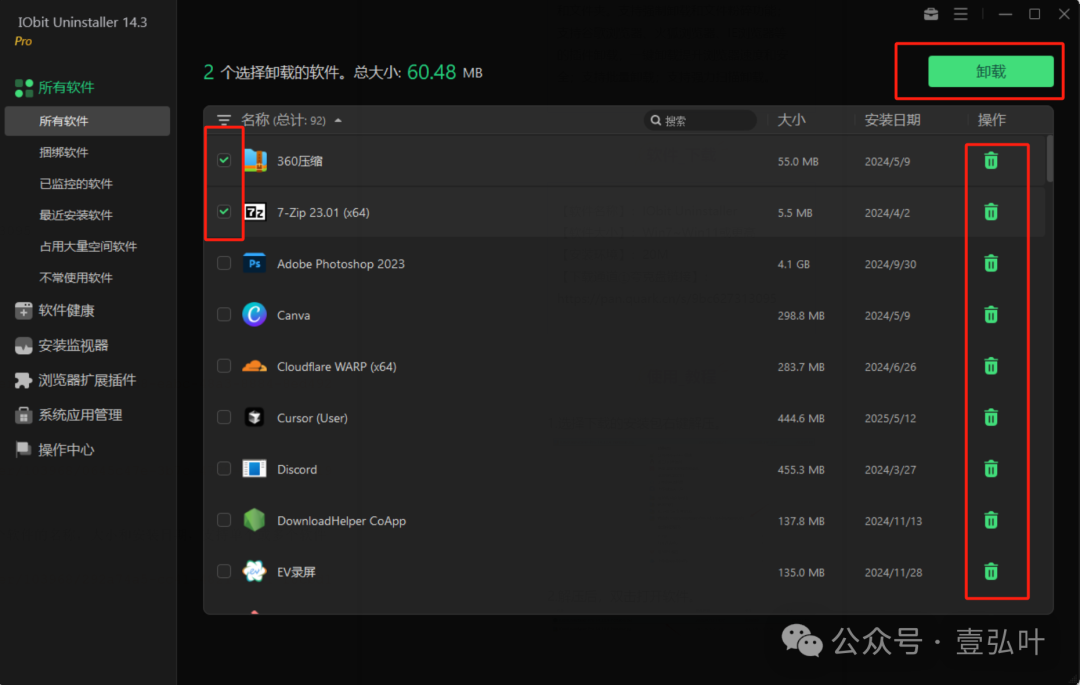
Task: Tick the Canva checkbox
Action: coord(224,315)
